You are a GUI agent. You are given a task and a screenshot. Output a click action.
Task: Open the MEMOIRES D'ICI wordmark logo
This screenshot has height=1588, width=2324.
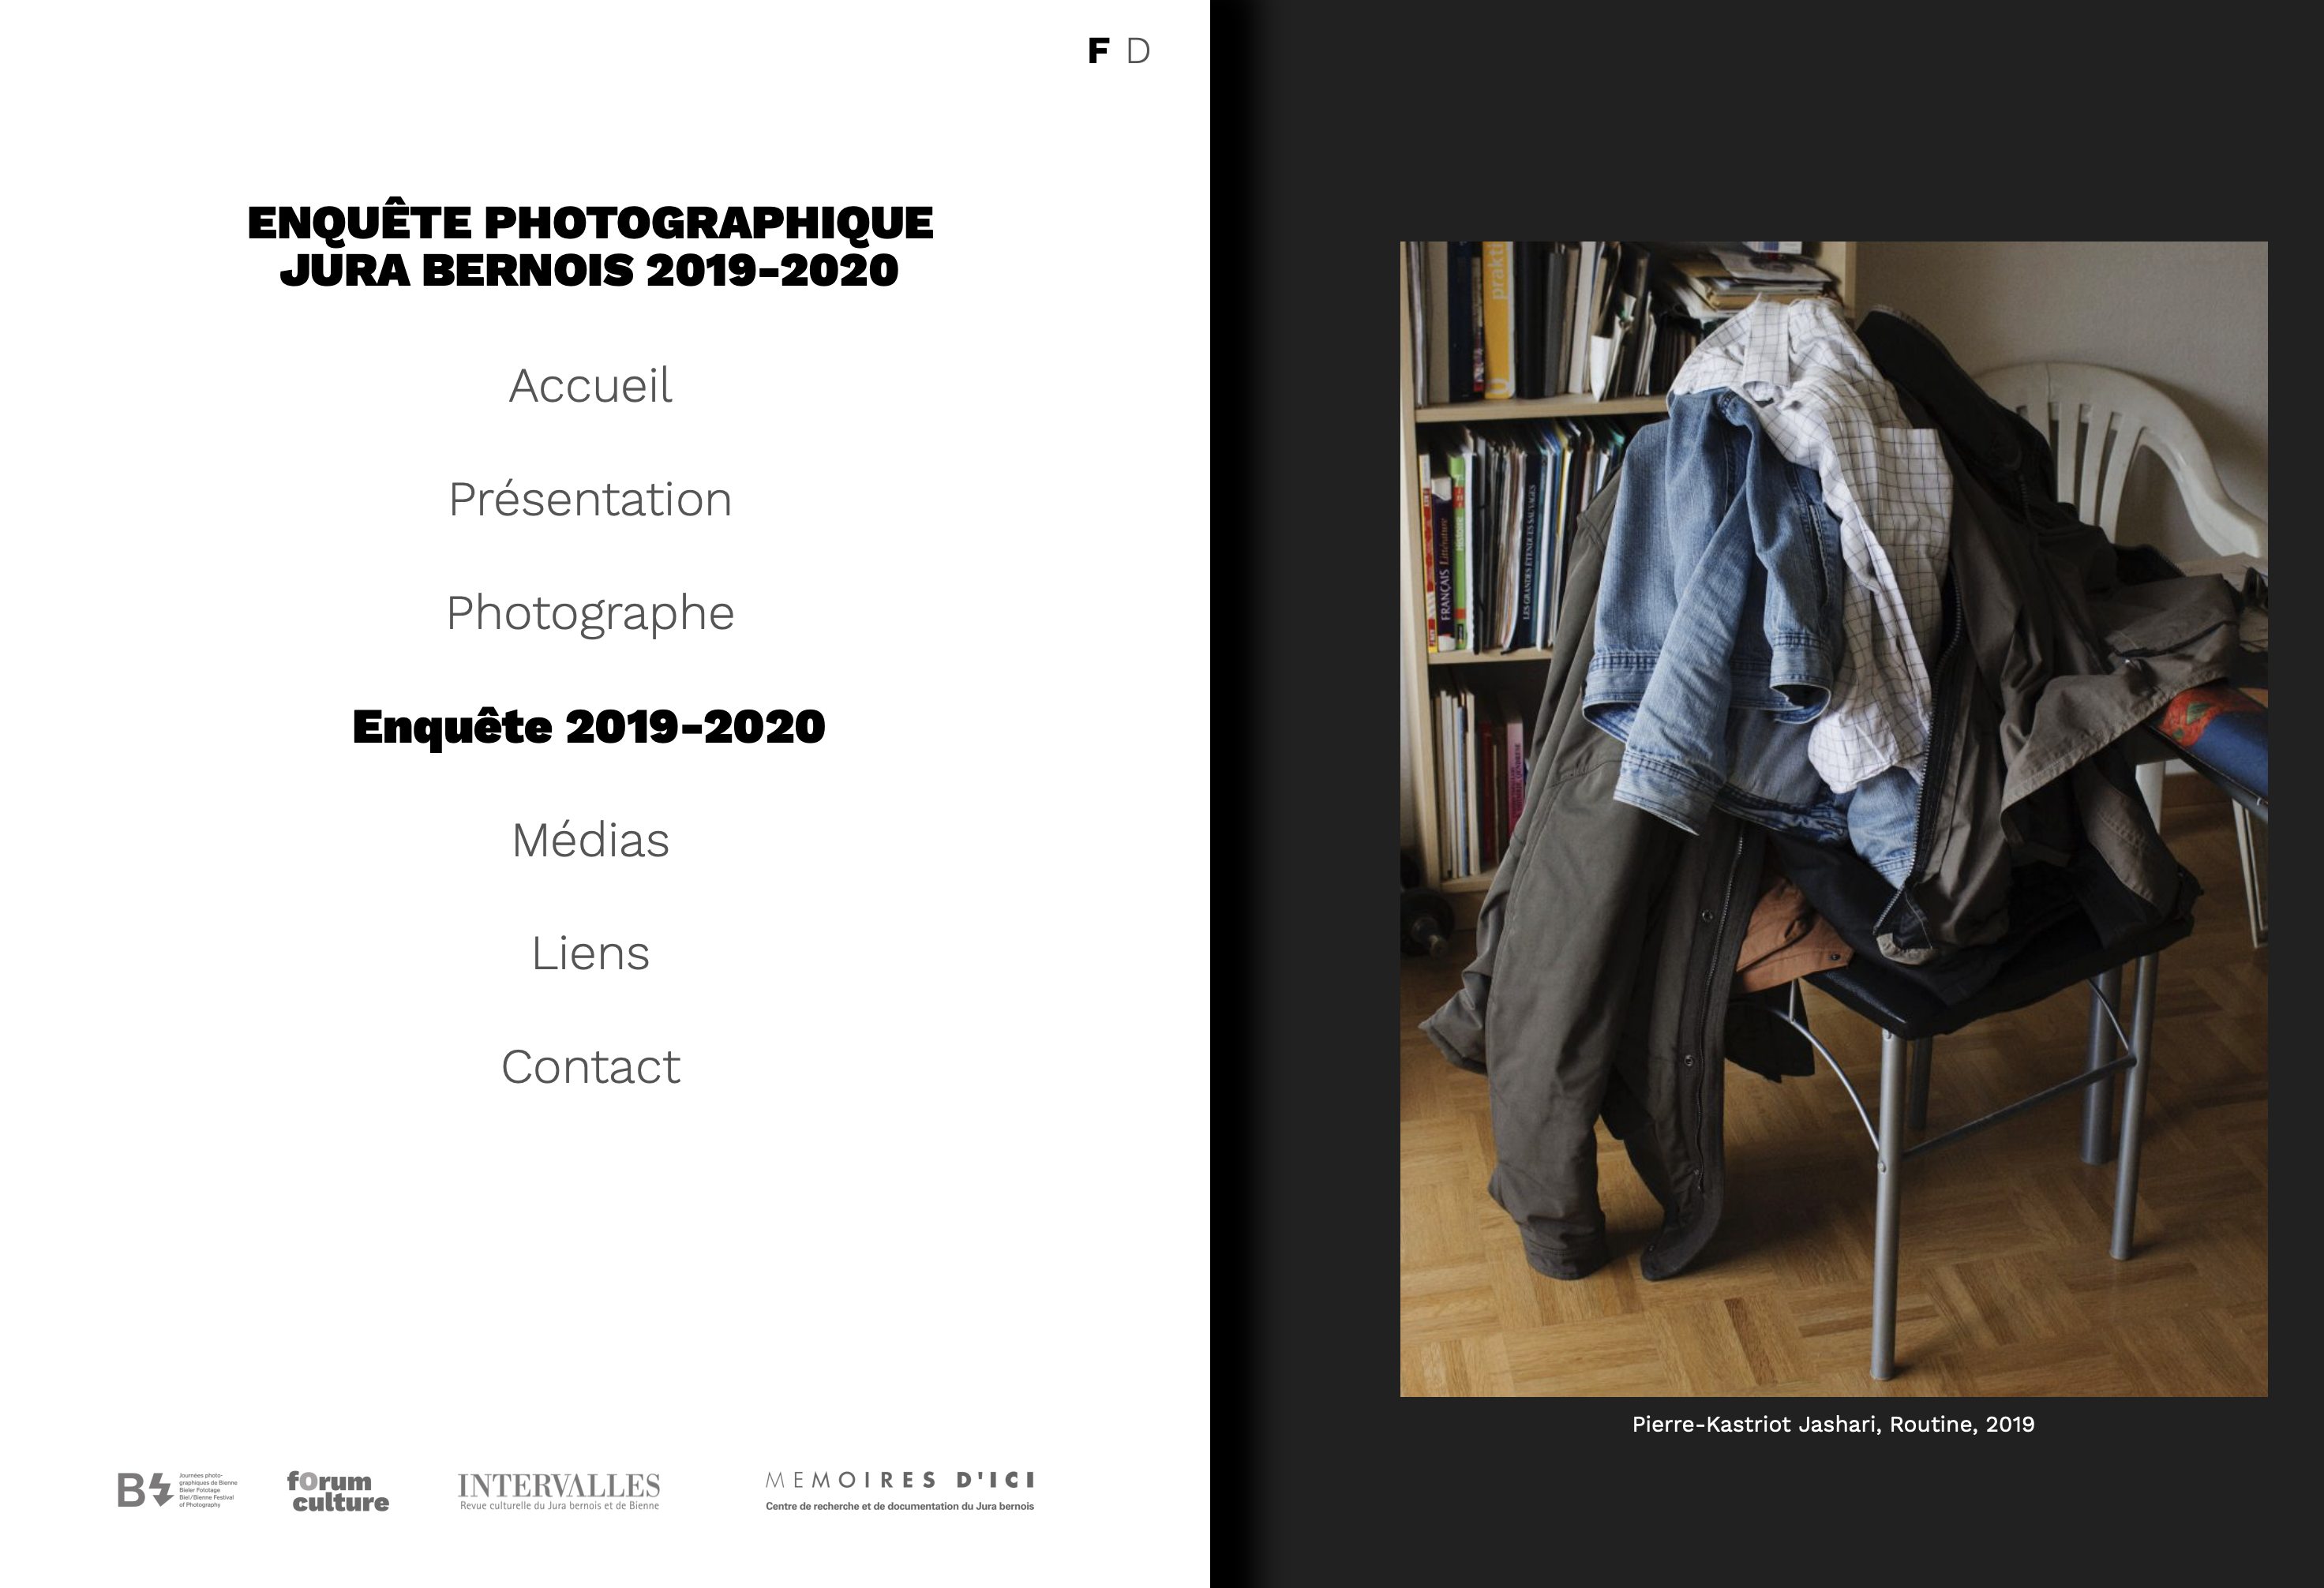[x=899, y=1480]
